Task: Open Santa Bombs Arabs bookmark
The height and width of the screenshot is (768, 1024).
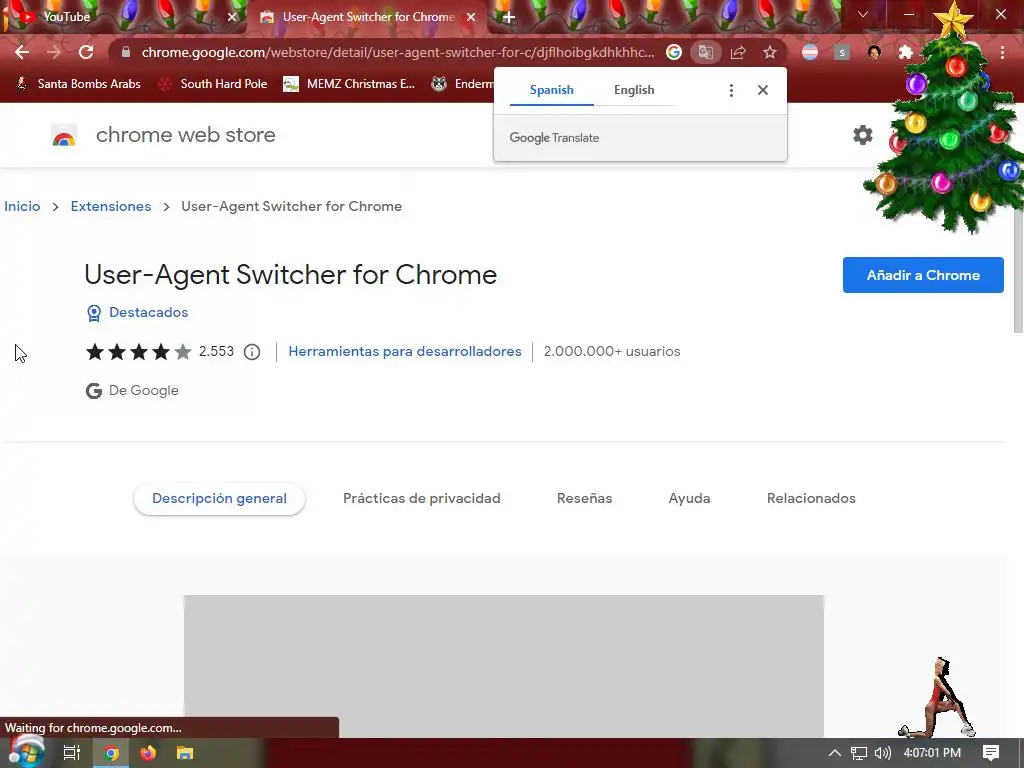Action: click(x=78, y=84)
